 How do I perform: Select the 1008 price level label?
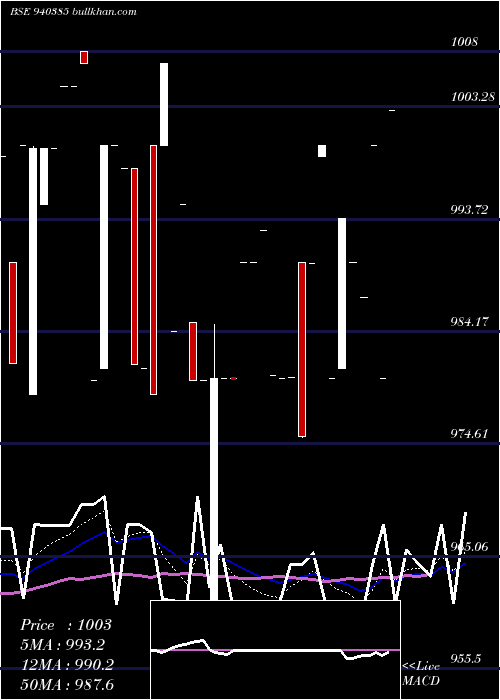click(464, 42)
